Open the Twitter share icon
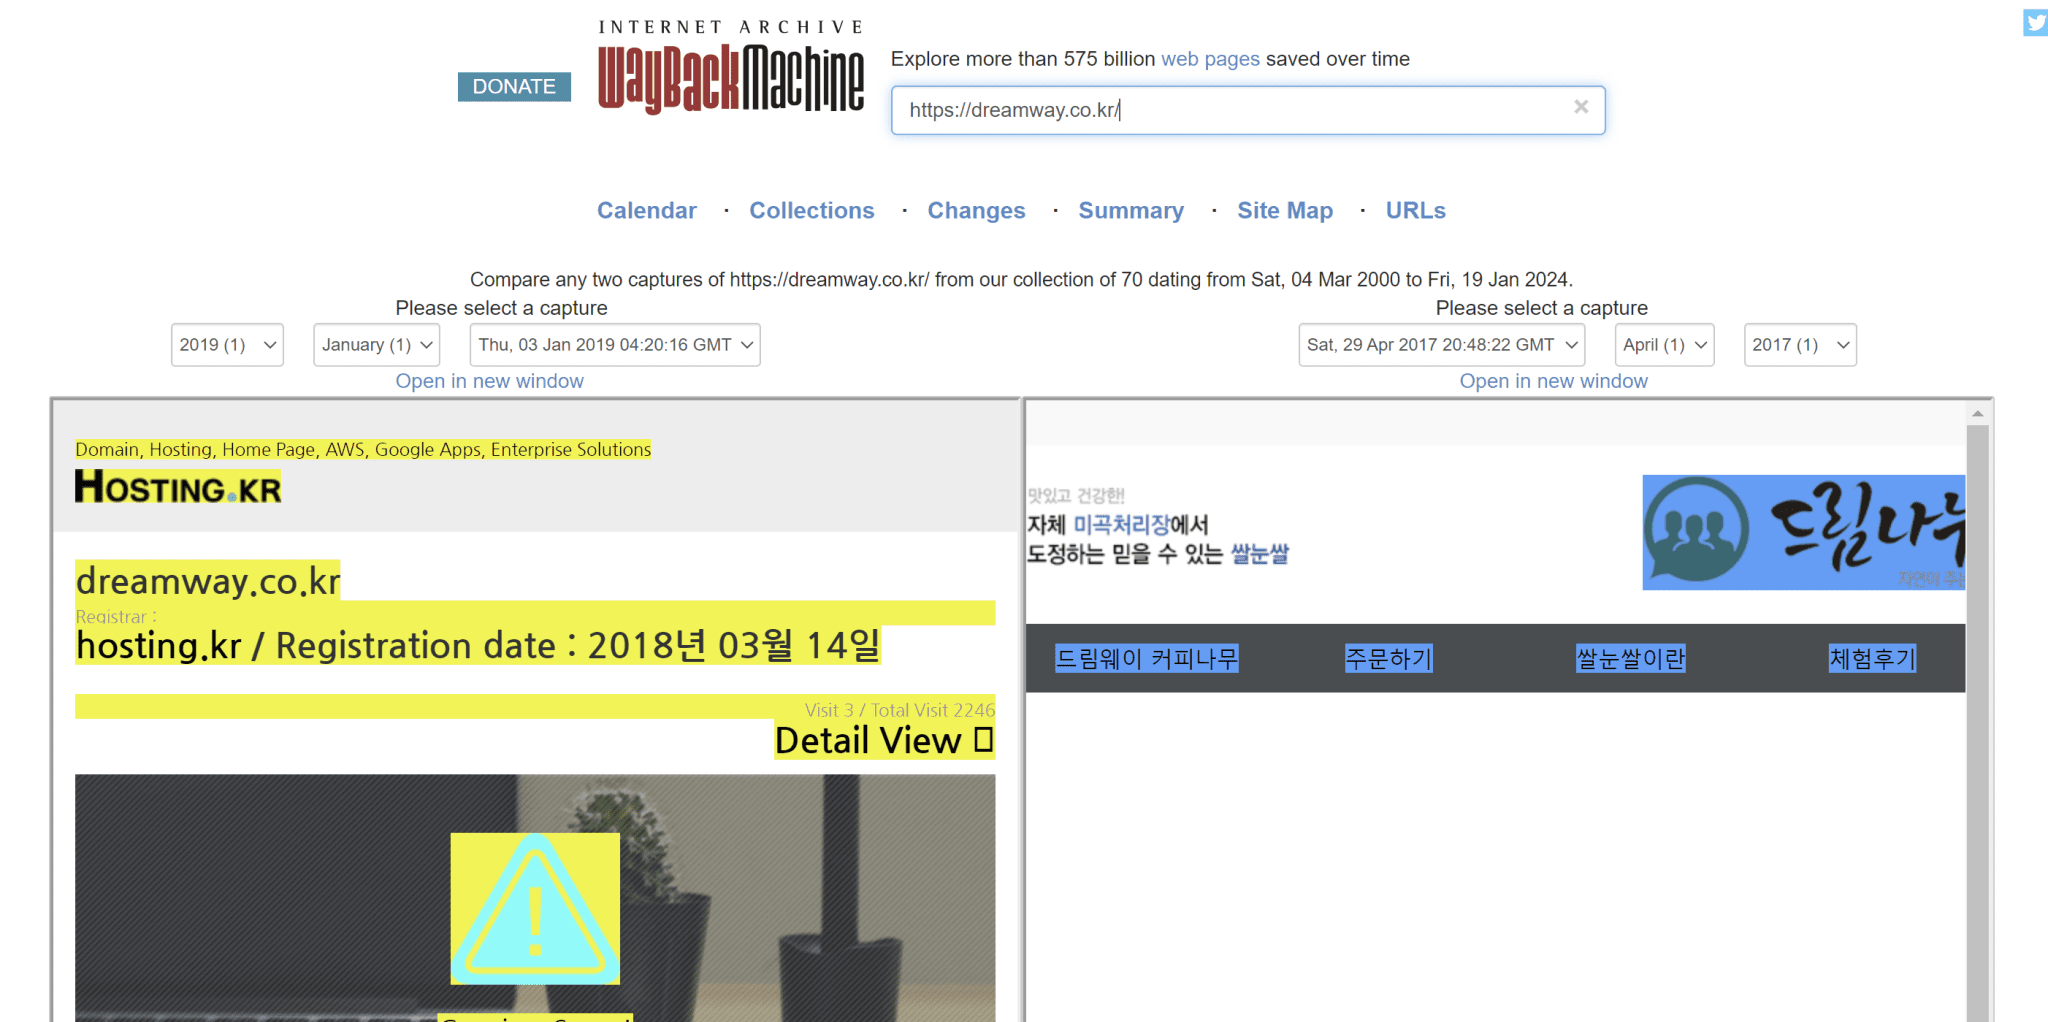This screenshot has height=1022, width=2048. pyautogui.click(x=2035, y=22)
